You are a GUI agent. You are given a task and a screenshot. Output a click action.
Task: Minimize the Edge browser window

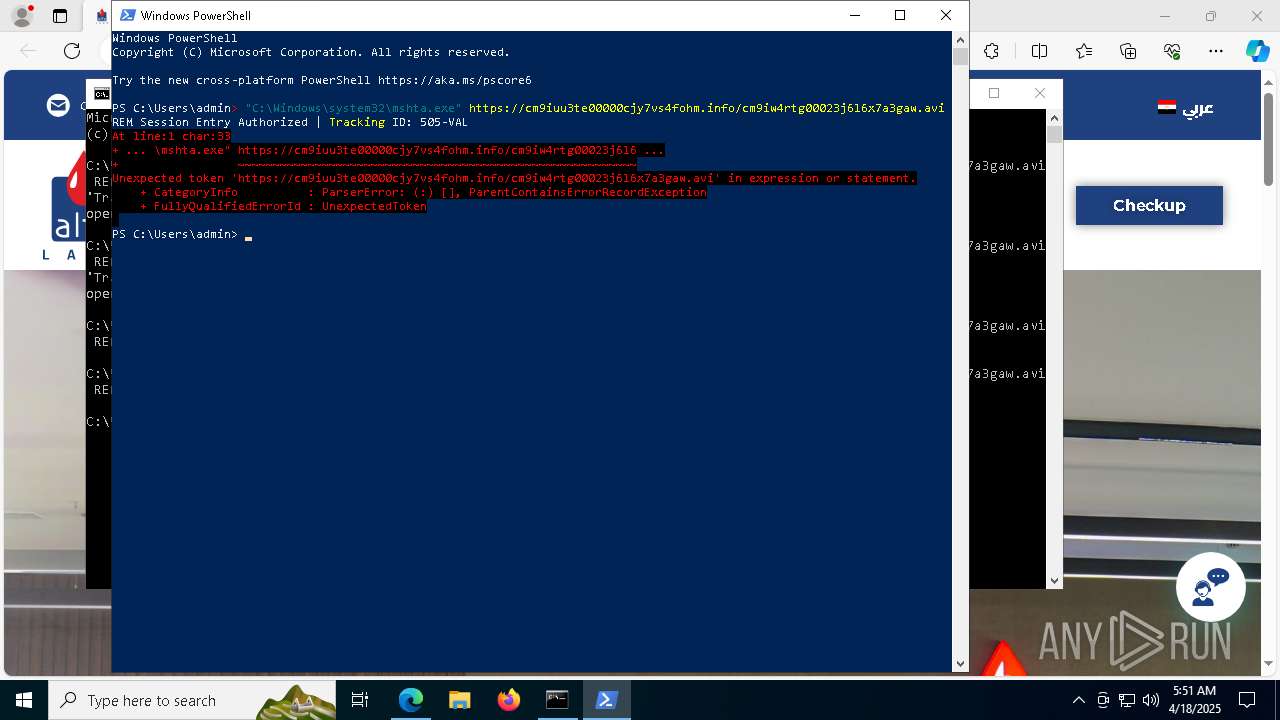(x=1165, y=16)
